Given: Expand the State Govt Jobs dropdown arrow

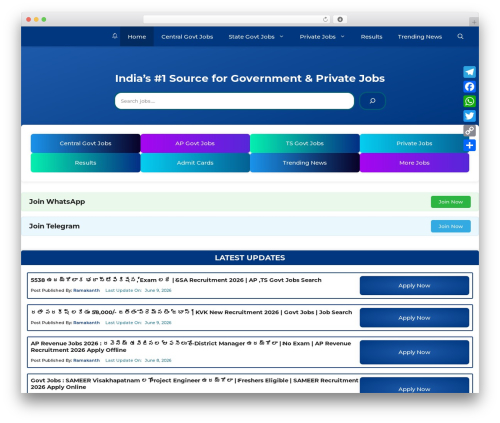Looking at the screenshot, I should [x=281, y=36].
